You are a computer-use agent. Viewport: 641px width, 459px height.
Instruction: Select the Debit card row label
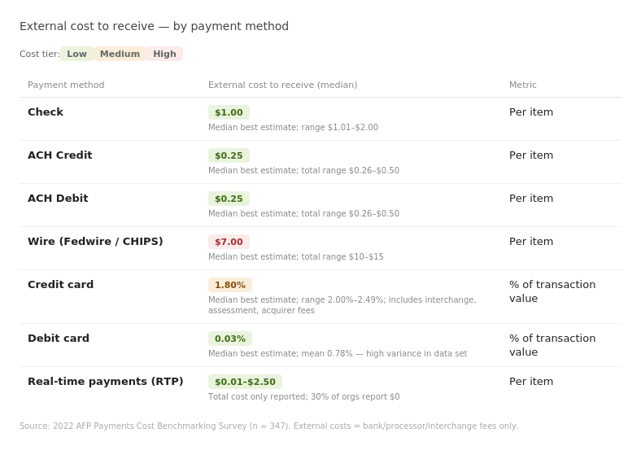58,338
